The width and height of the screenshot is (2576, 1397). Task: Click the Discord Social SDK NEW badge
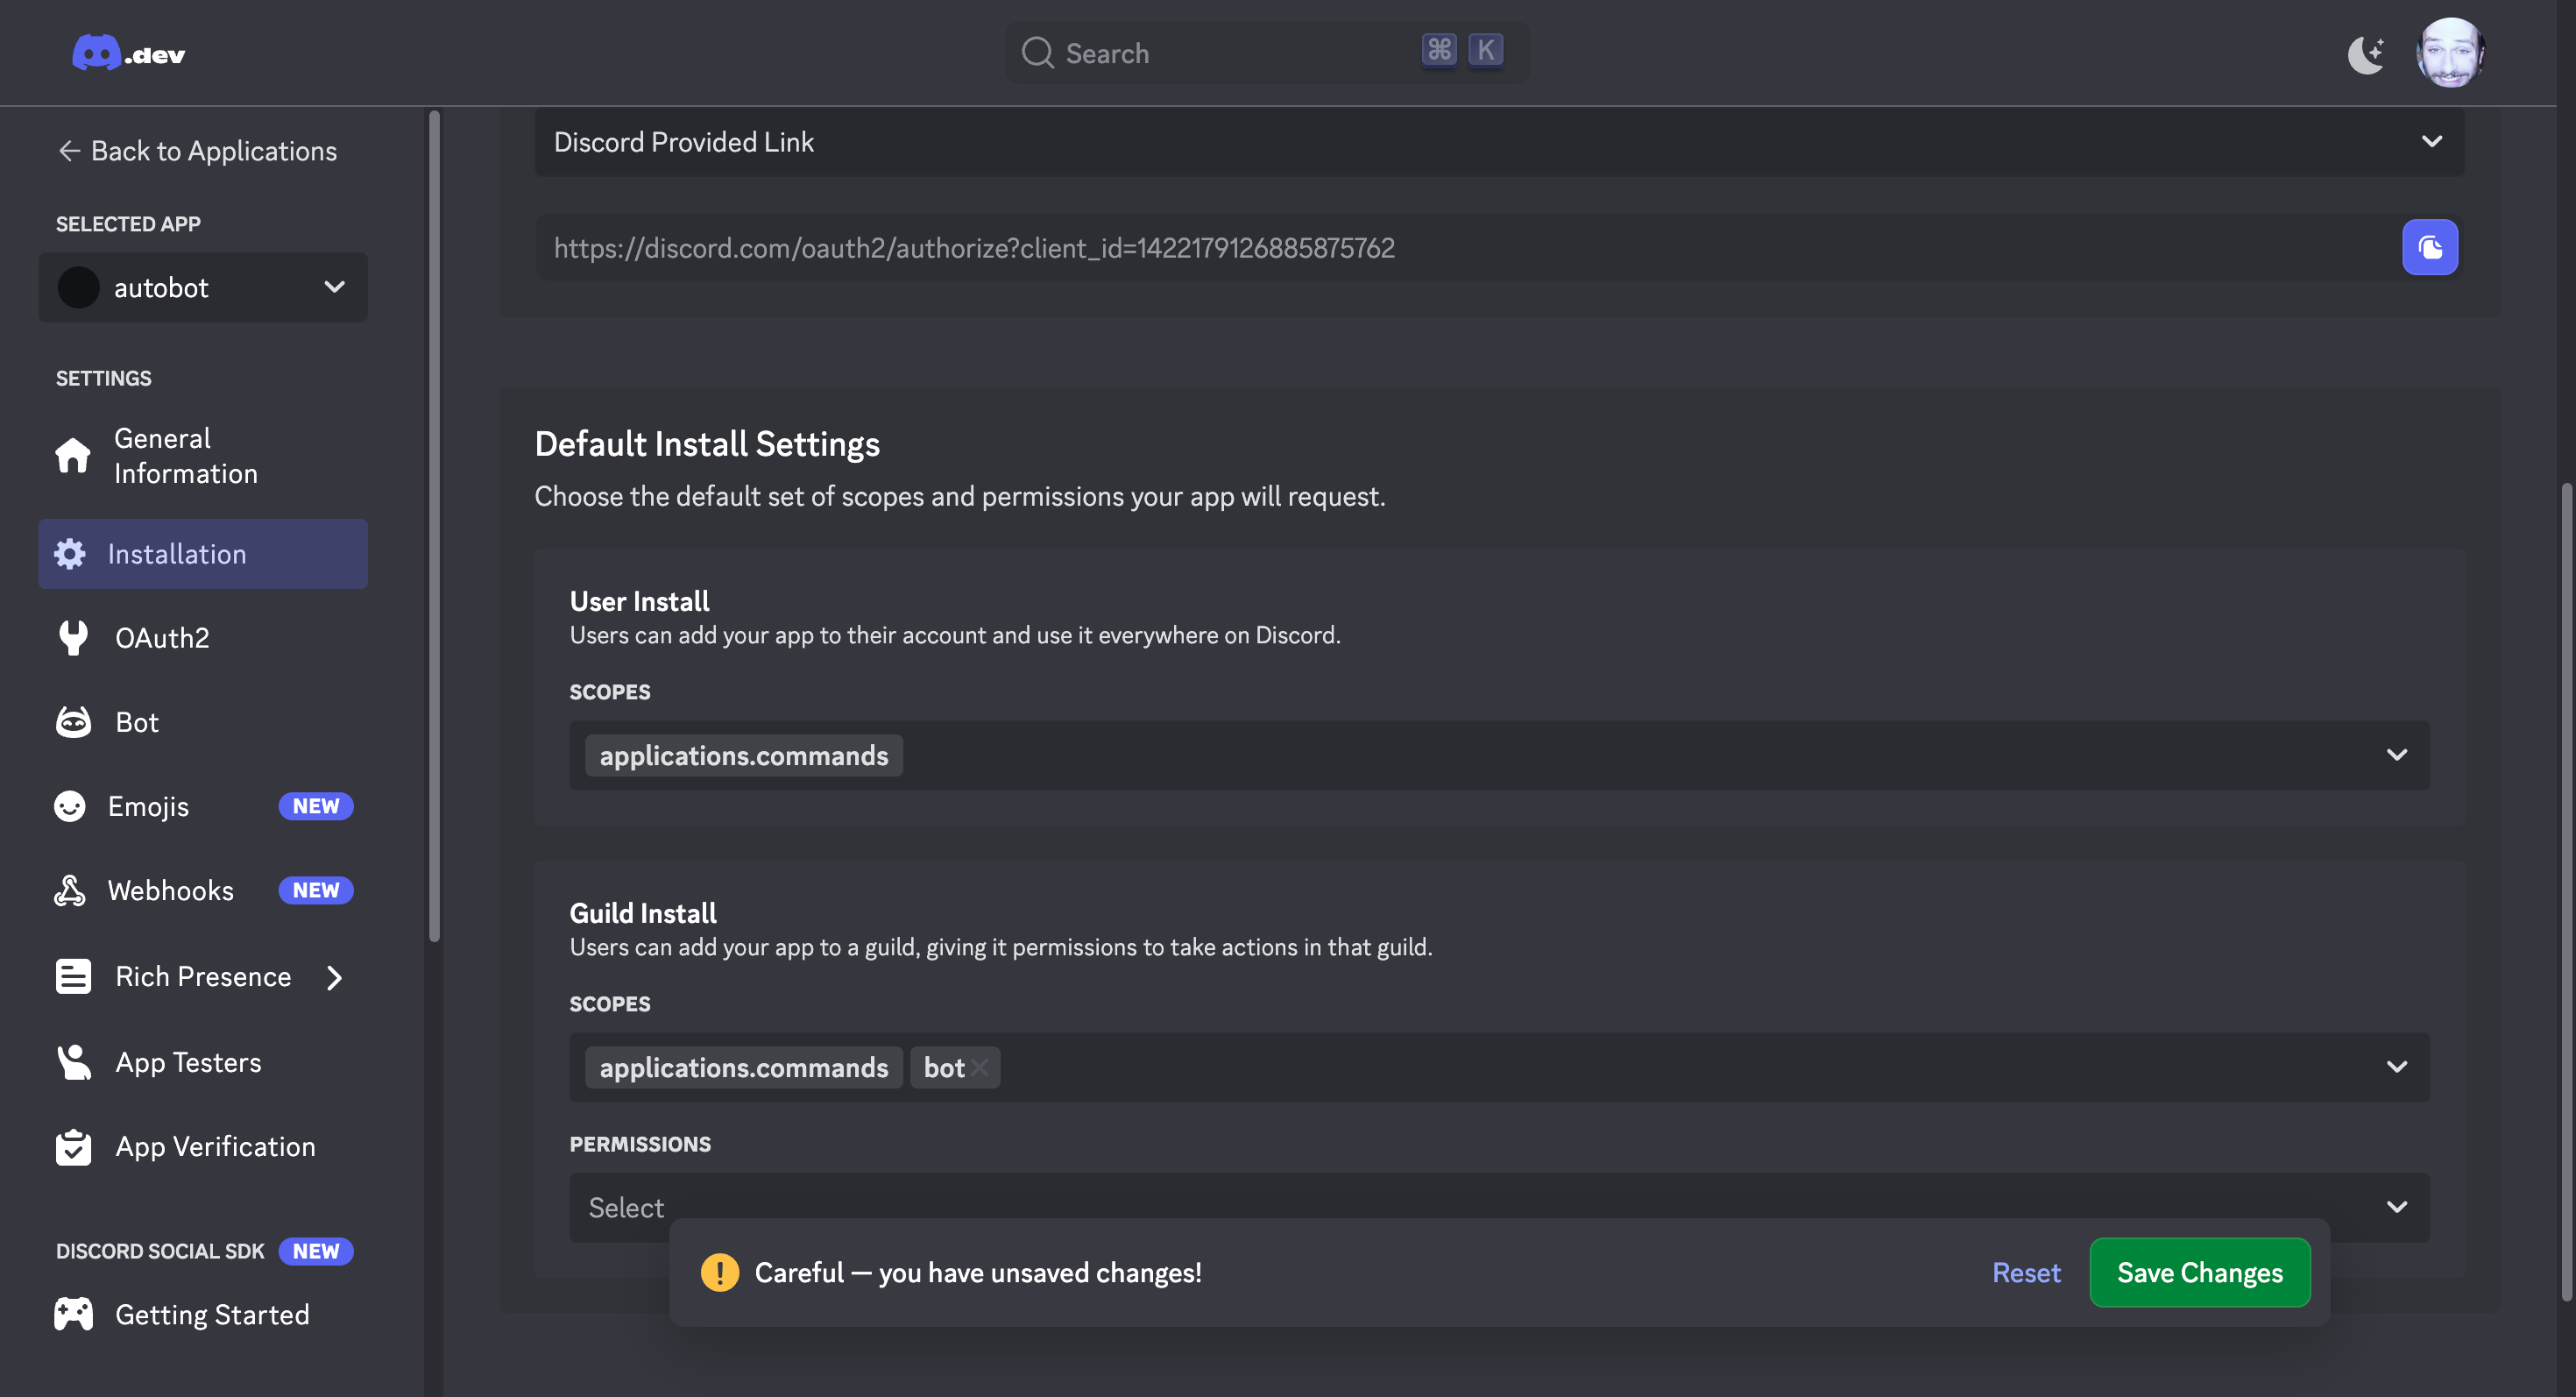(x=316, y=1251)
